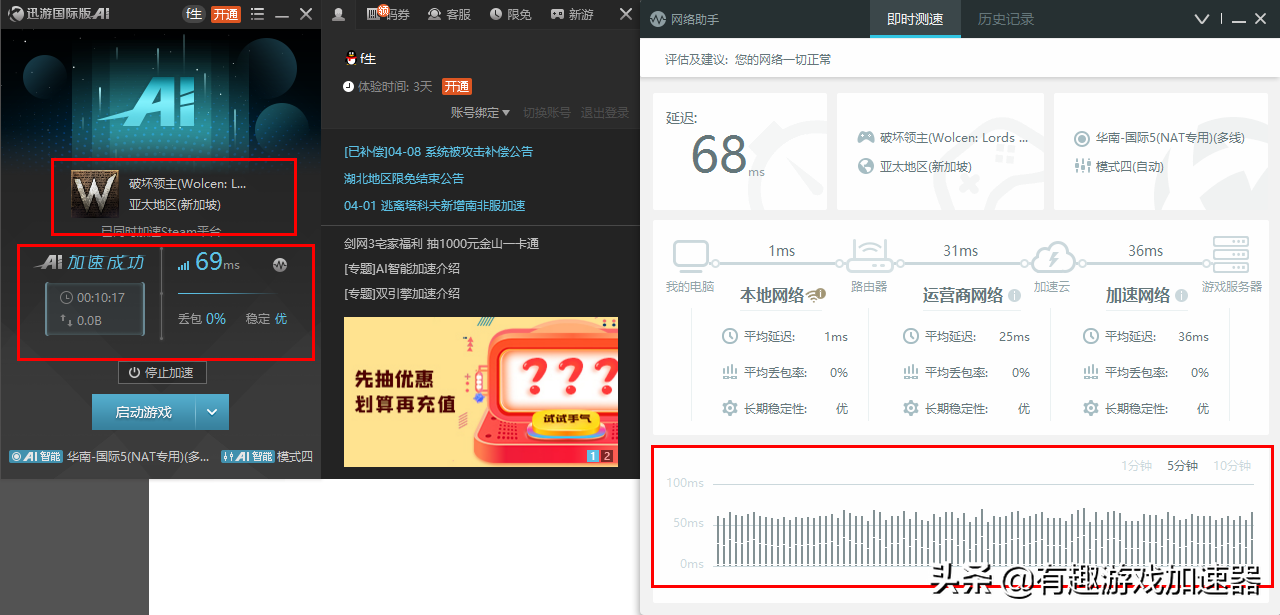Switch to banner page 1 indicator
This screenshot has width=1280, height=615.
(592, 456)
